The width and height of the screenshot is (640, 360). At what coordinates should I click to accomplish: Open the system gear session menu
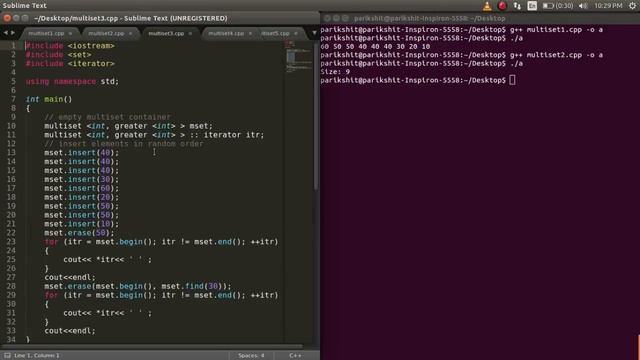click(632, 6)
